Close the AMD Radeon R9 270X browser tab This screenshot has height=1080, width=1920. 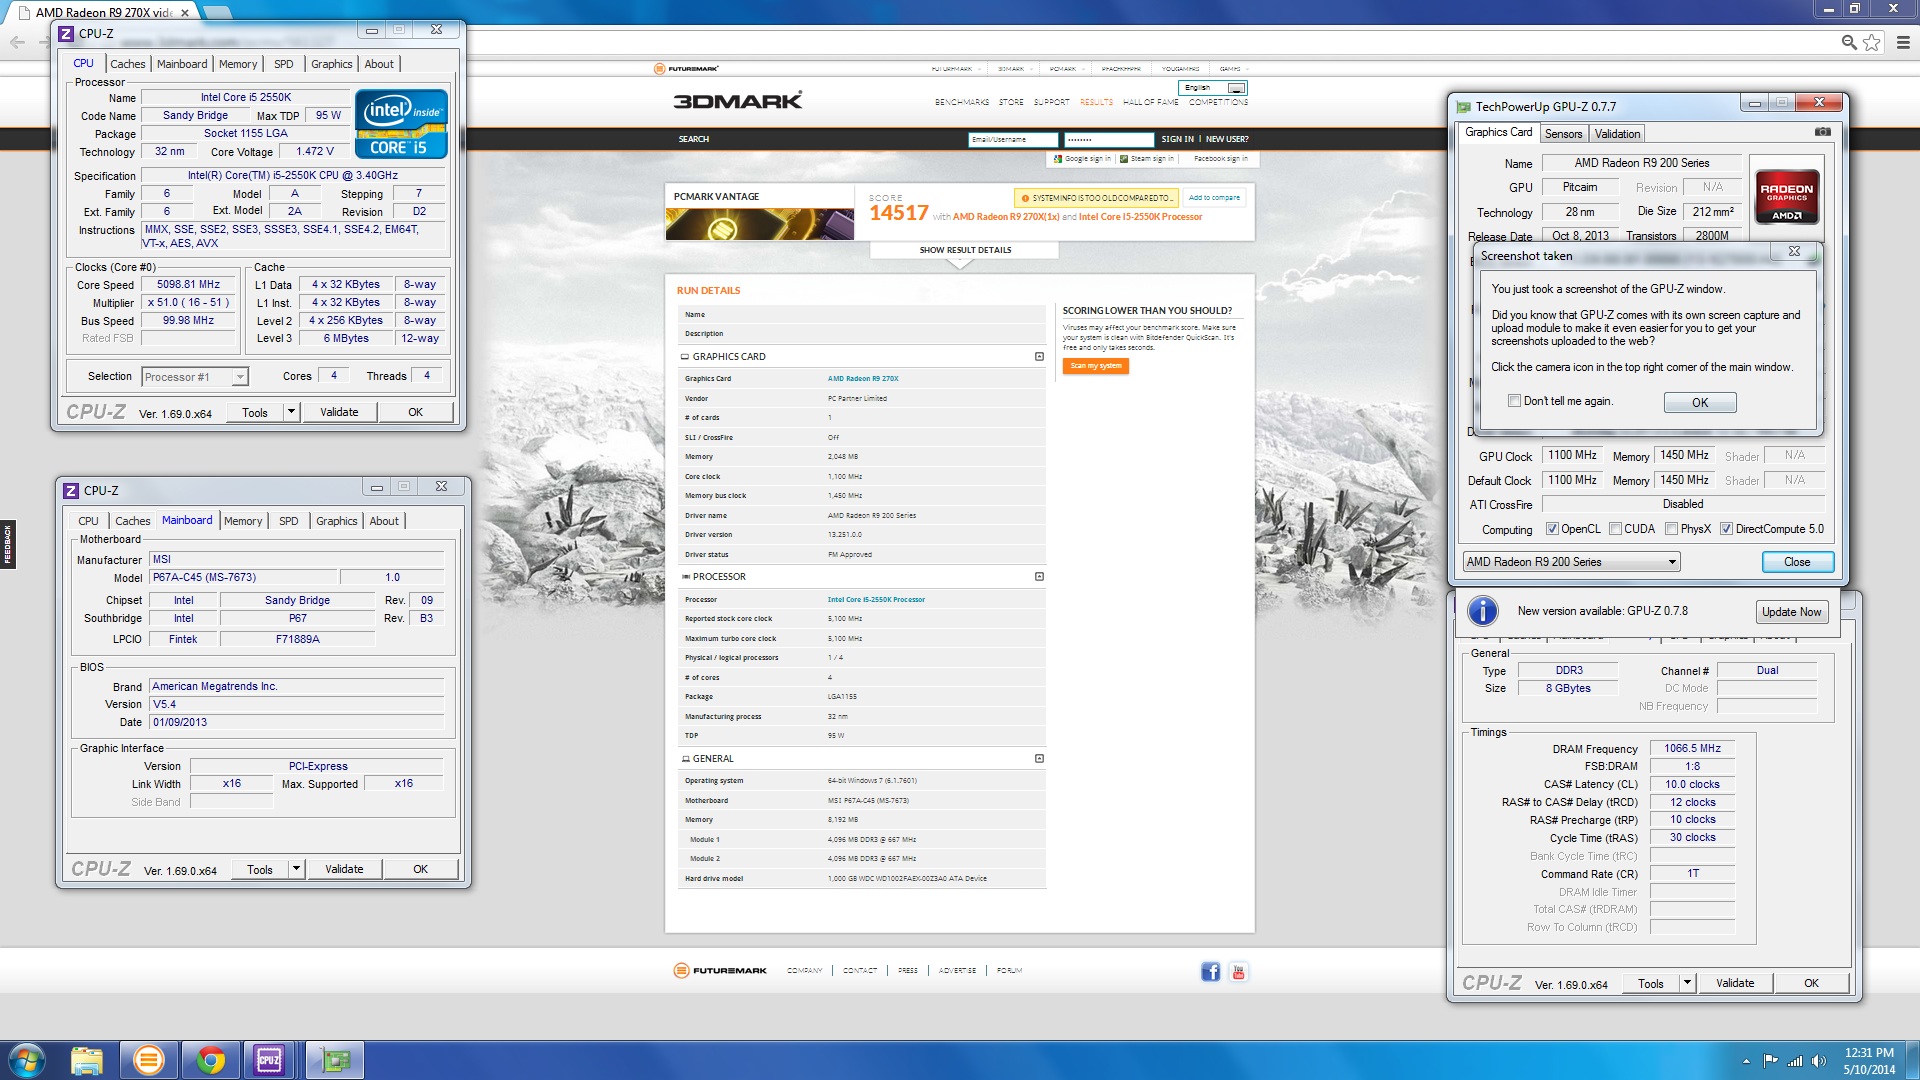(x=185, y=13)
